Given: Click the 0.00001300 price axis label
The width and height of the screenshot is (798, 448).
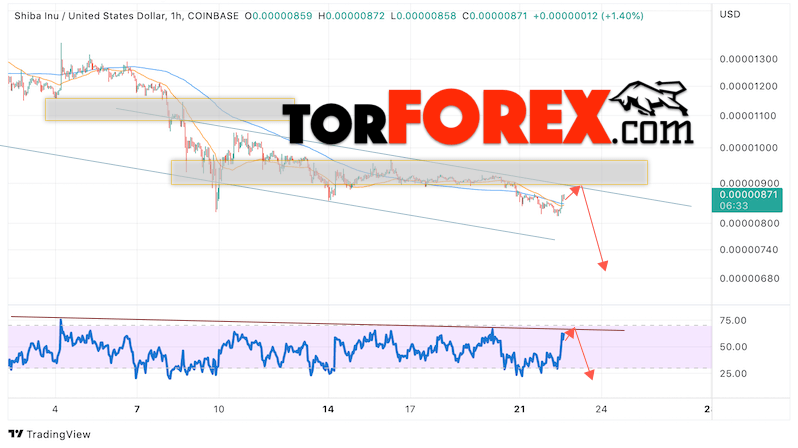Looking at the screenshot, I should (x=749, y=59).
